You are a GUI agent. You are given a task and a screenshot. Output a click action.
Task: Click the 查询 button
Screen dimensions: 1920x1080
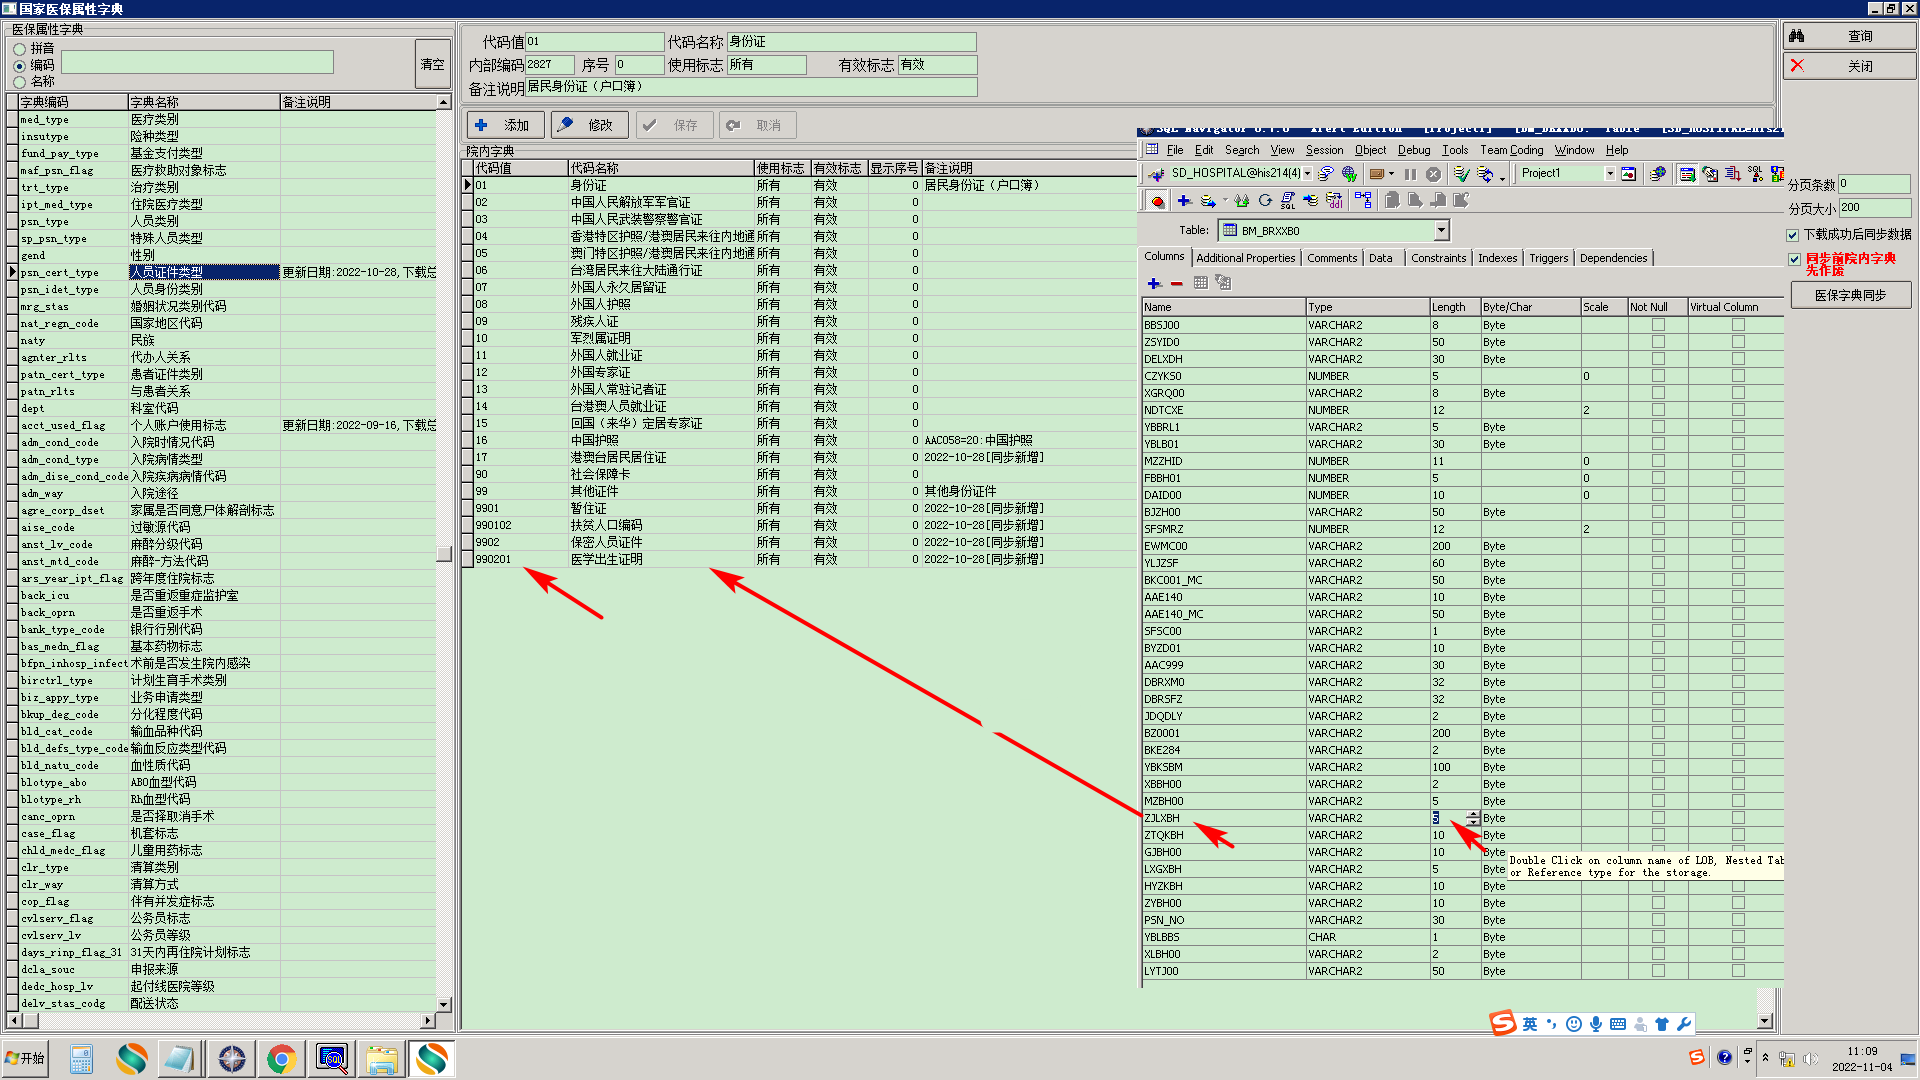tap(1849, 37)
